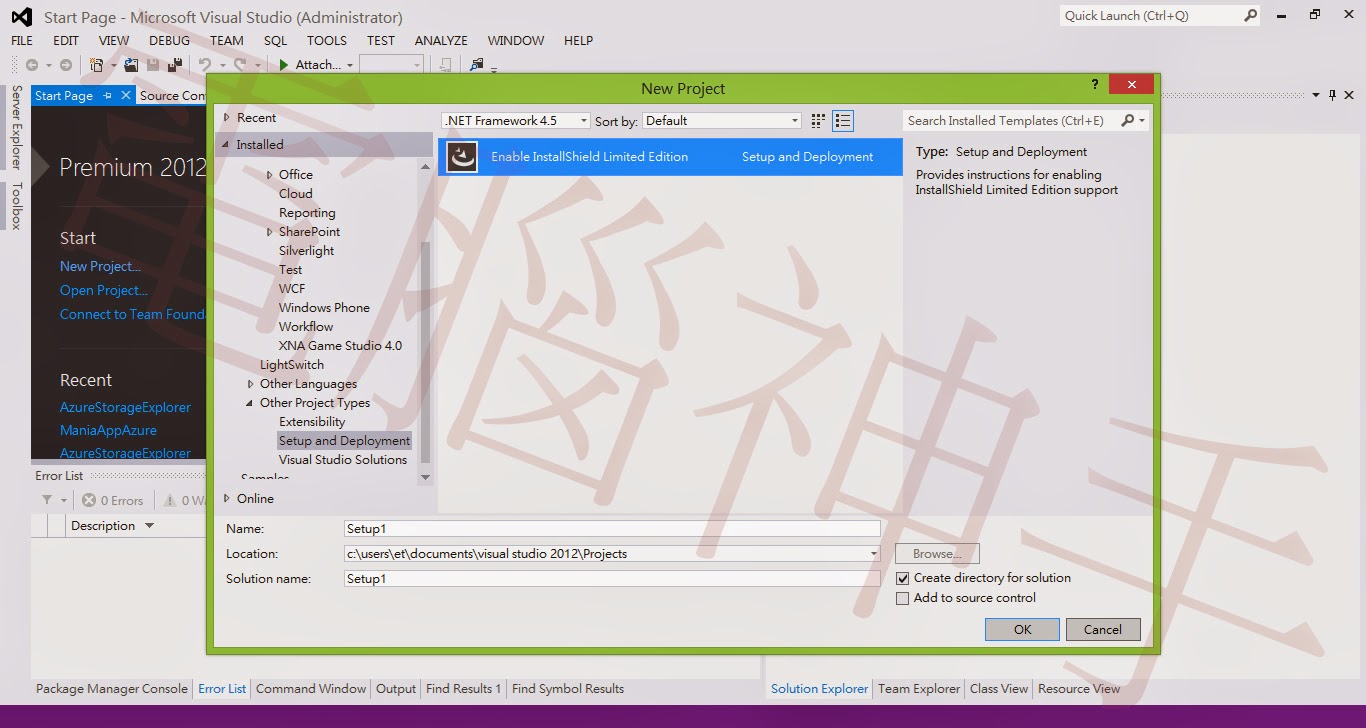1366x728 pixels.
Task: Click the Save All toolbar icon
Action: [175, 65]
